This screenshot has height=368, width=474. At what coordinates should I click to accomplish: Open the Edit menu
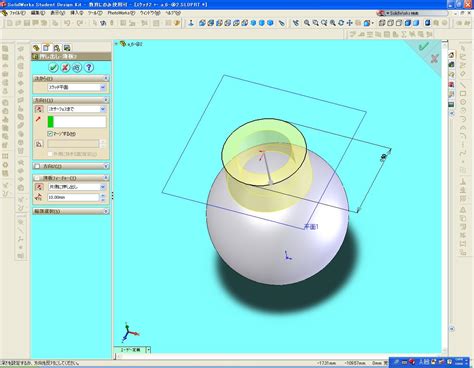[38, 13]
